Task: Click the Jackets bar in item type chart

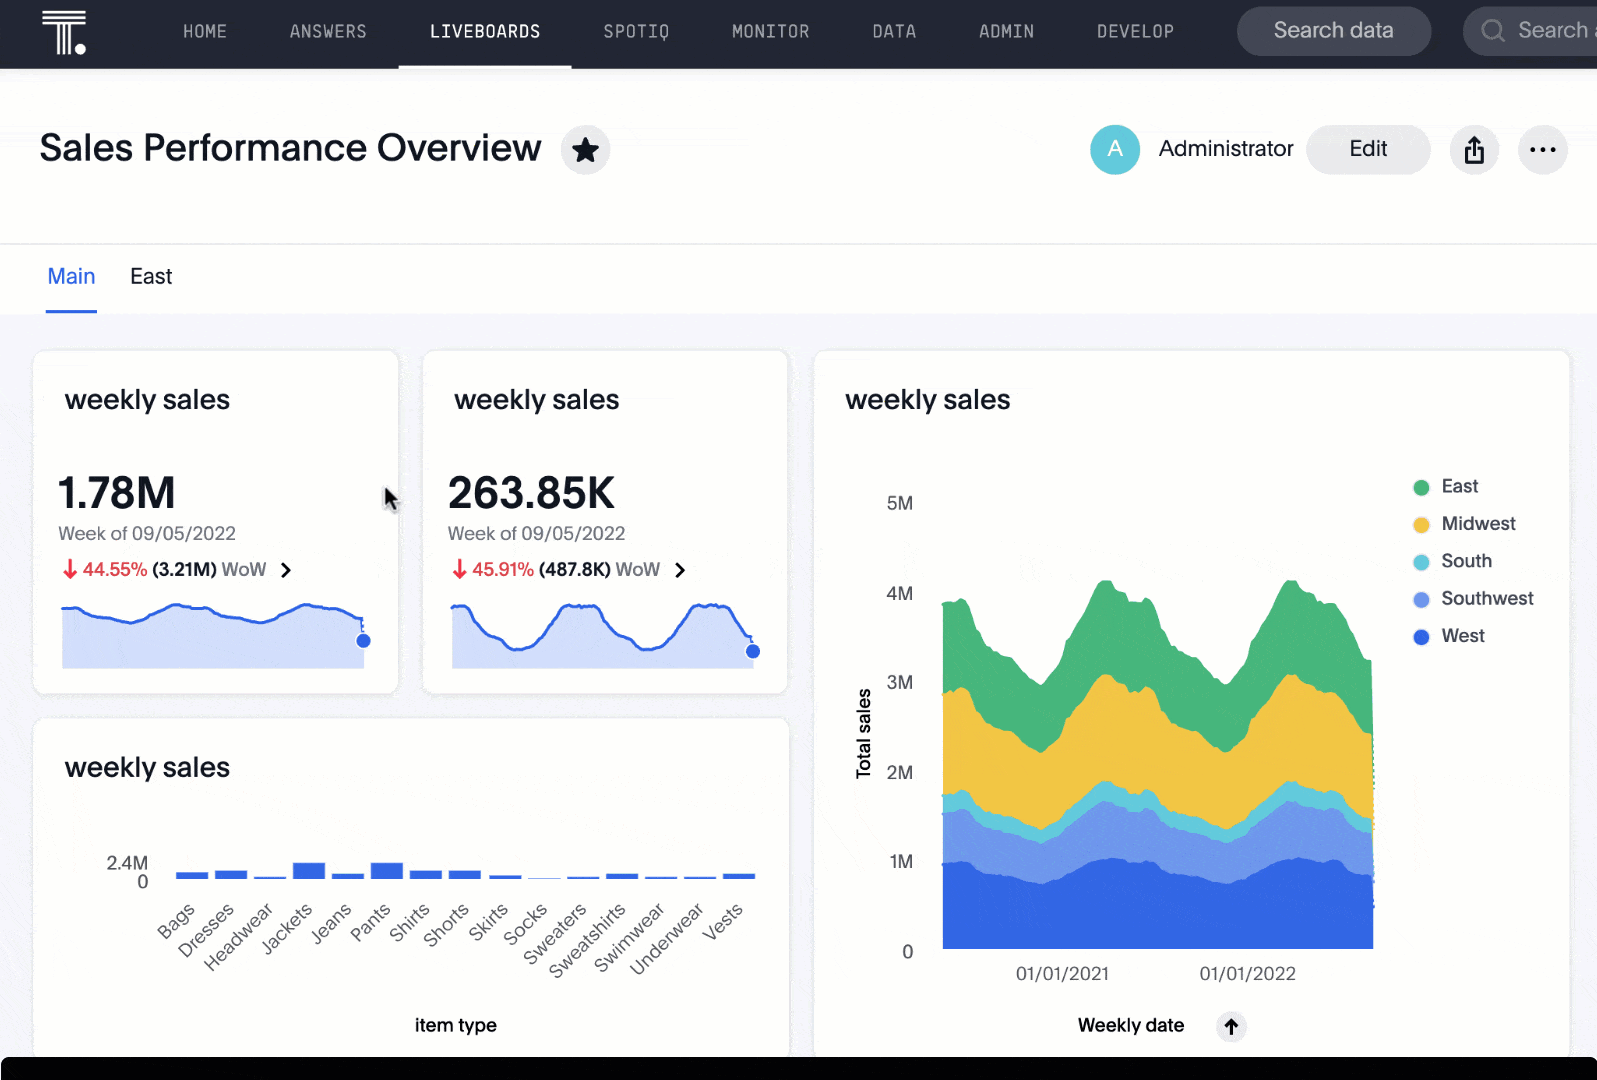Action: coord(308,871)
